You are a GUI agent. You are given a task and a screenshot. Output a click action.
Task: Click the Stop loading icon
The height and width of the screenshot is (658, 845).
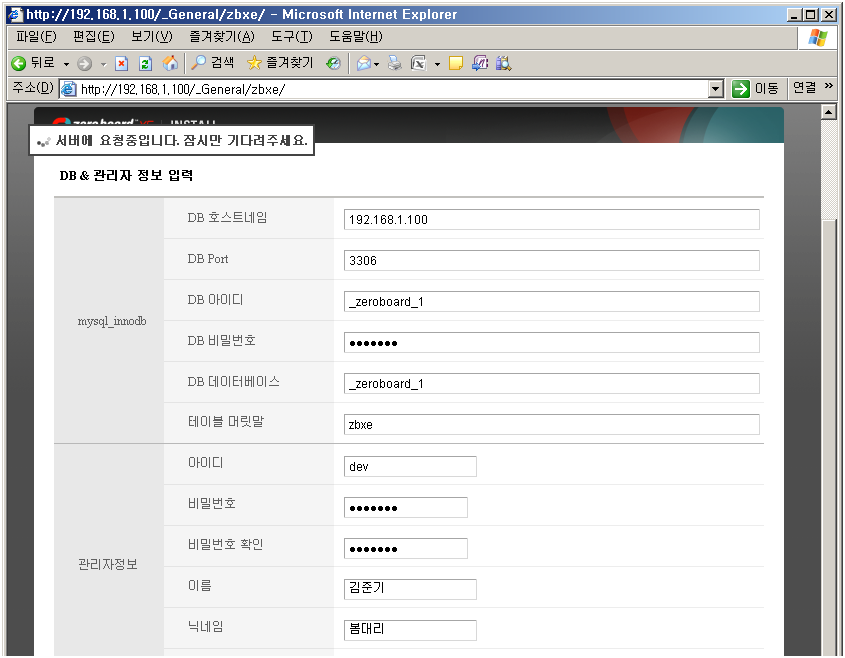(x=122, y=64)
